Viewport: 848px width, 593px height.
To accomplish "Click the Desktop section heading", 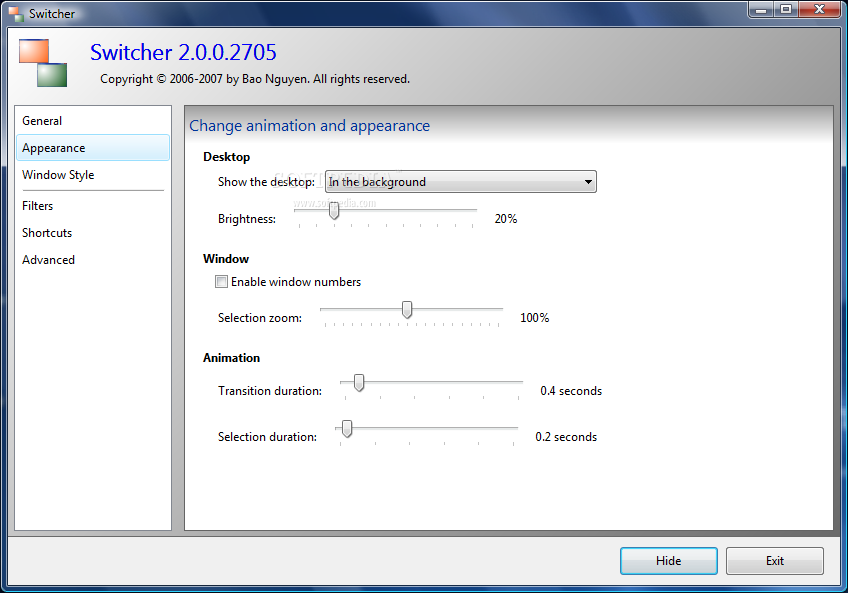I will 227,157.
